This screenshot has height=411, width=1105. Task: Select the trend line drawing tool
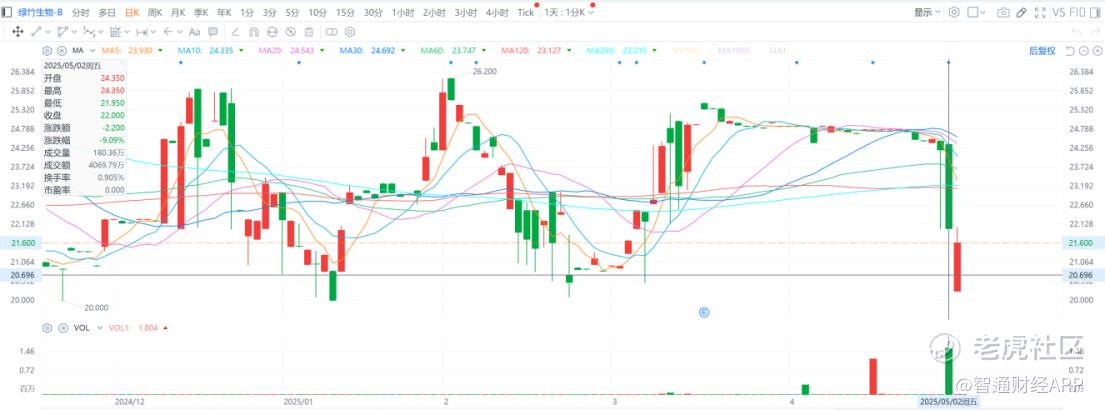click(36, 32)
